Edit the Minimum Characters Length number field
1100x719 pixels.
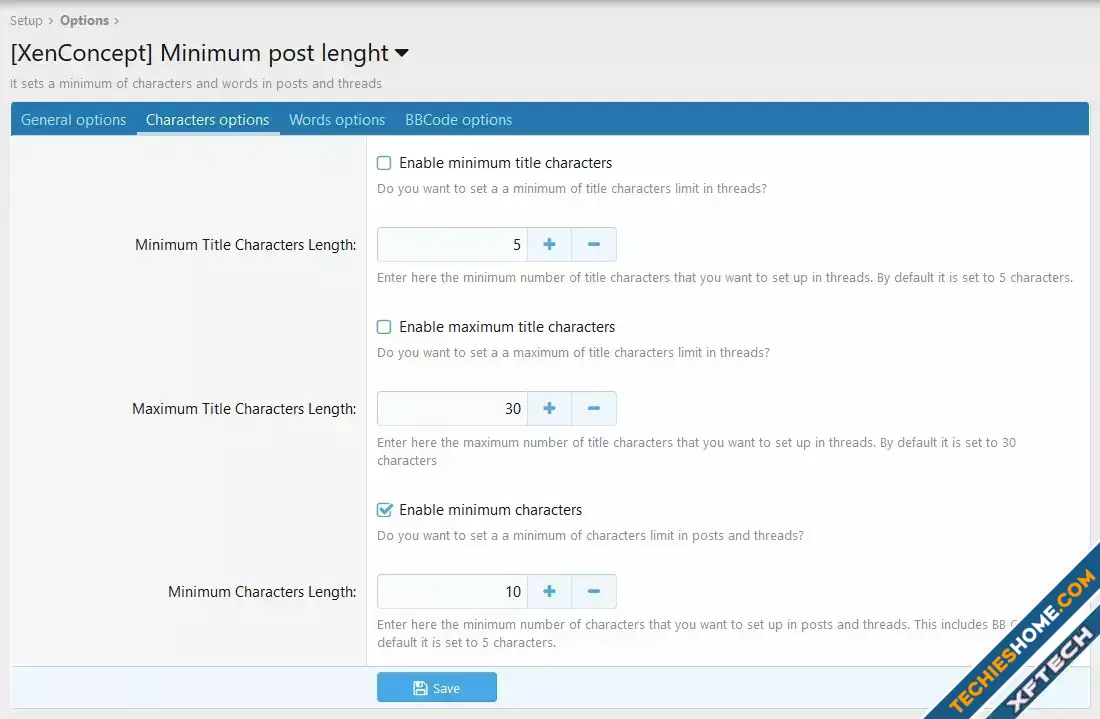pyautogui.click(x=452, y=591)
